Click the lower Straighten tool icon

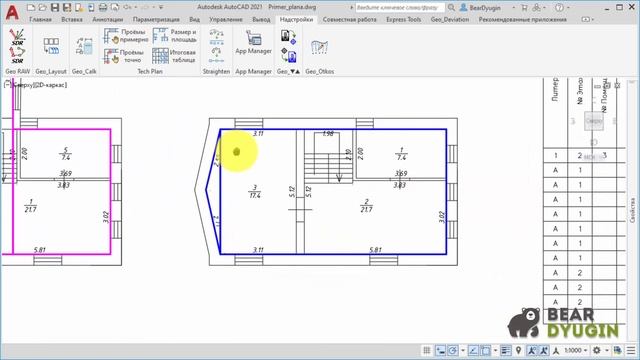[216, 55]
